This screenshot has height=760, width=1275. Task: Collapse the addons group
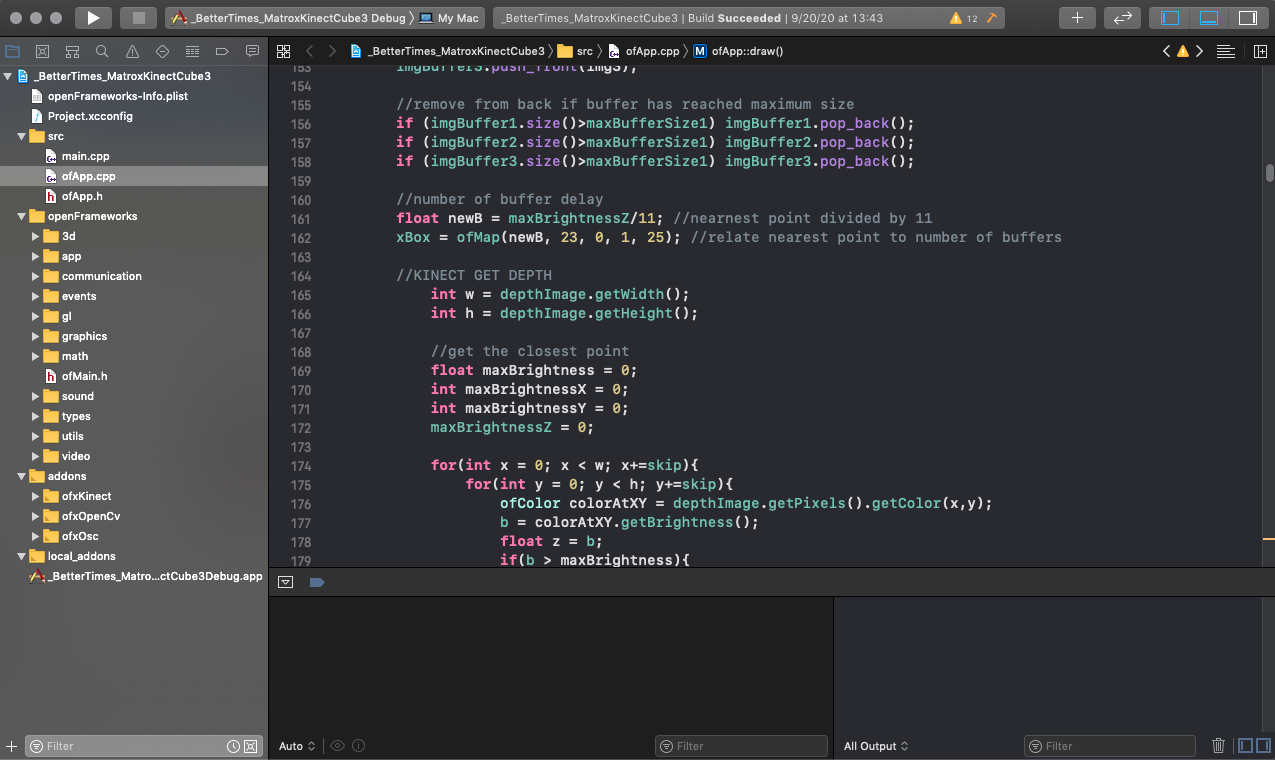(x=21, y=476)
